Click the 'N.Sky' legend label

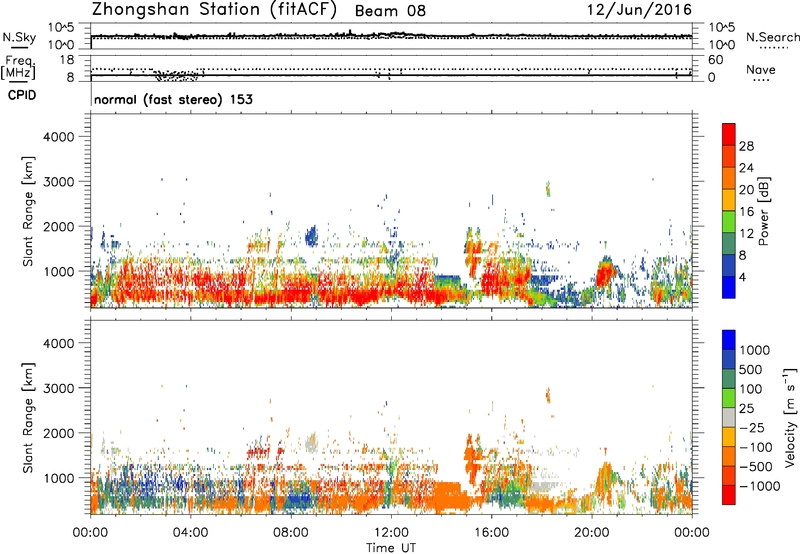(19, 37)
